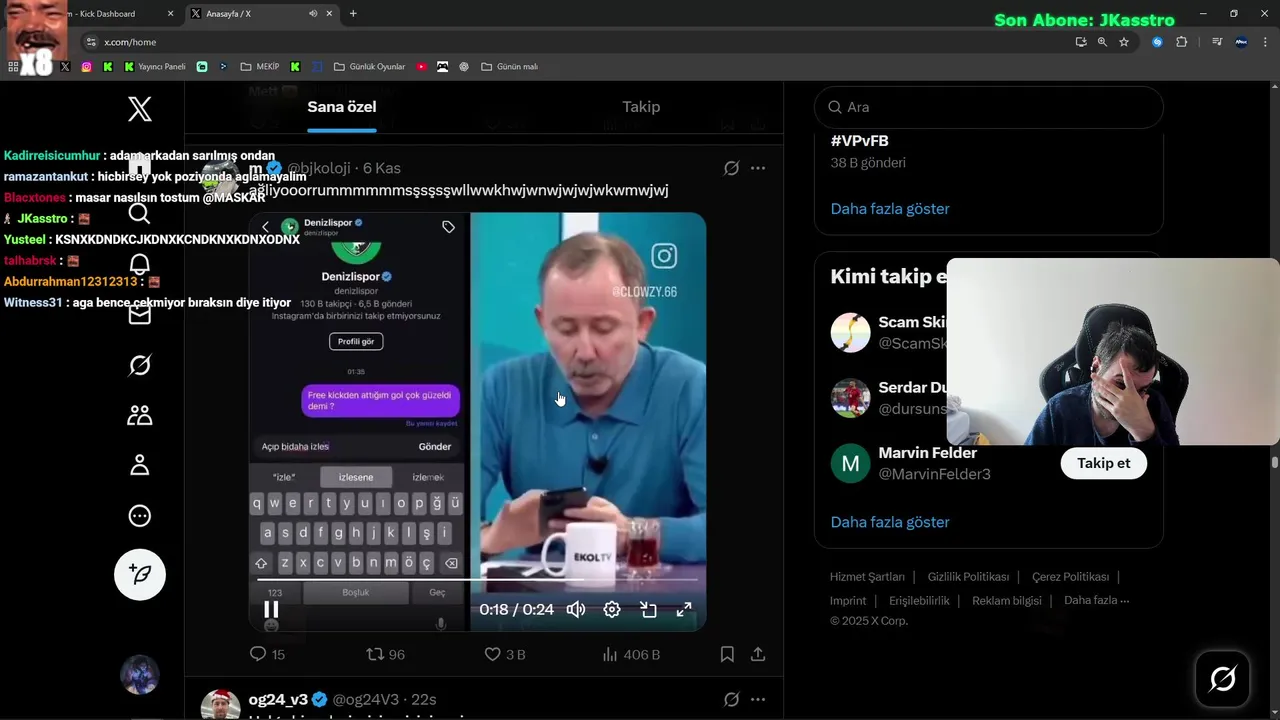1280x720 pixels.
Task: Open Communities people icon in sidebar
Action: pos(140,415)
